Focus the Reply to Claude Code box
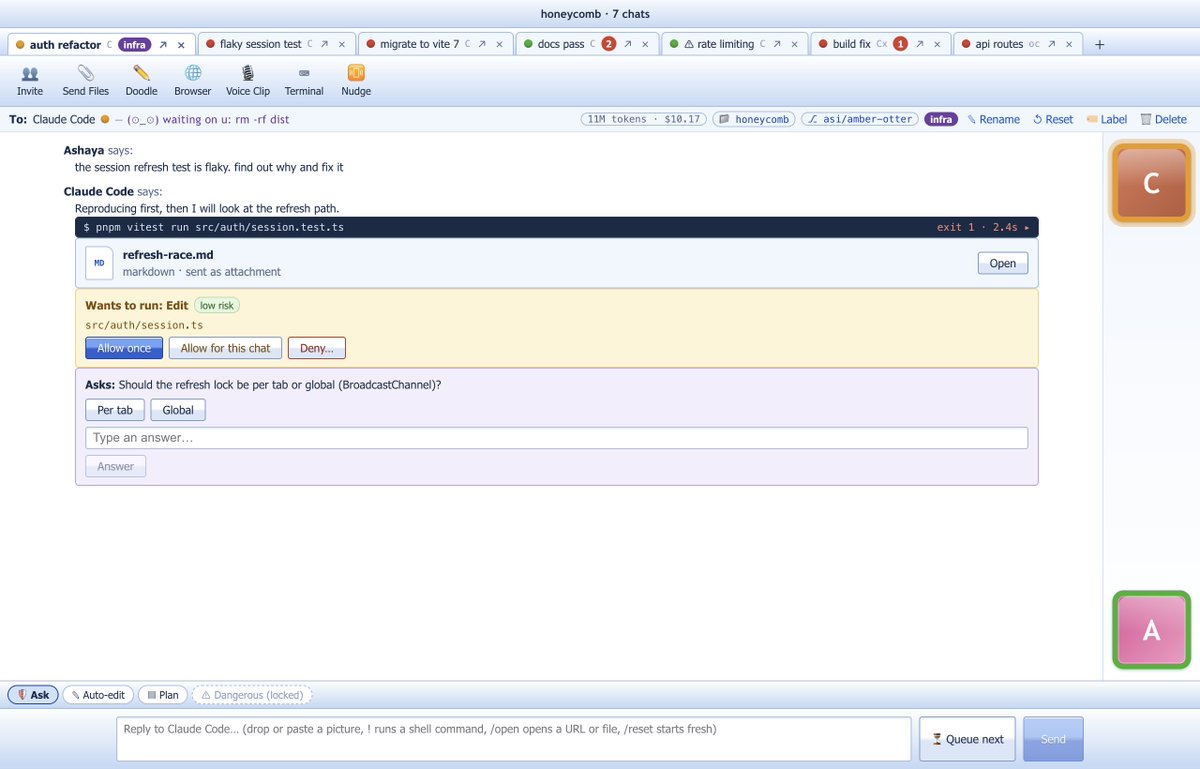Image resolution: width=1200 pixels, height=769 pixels. [514, 739]
